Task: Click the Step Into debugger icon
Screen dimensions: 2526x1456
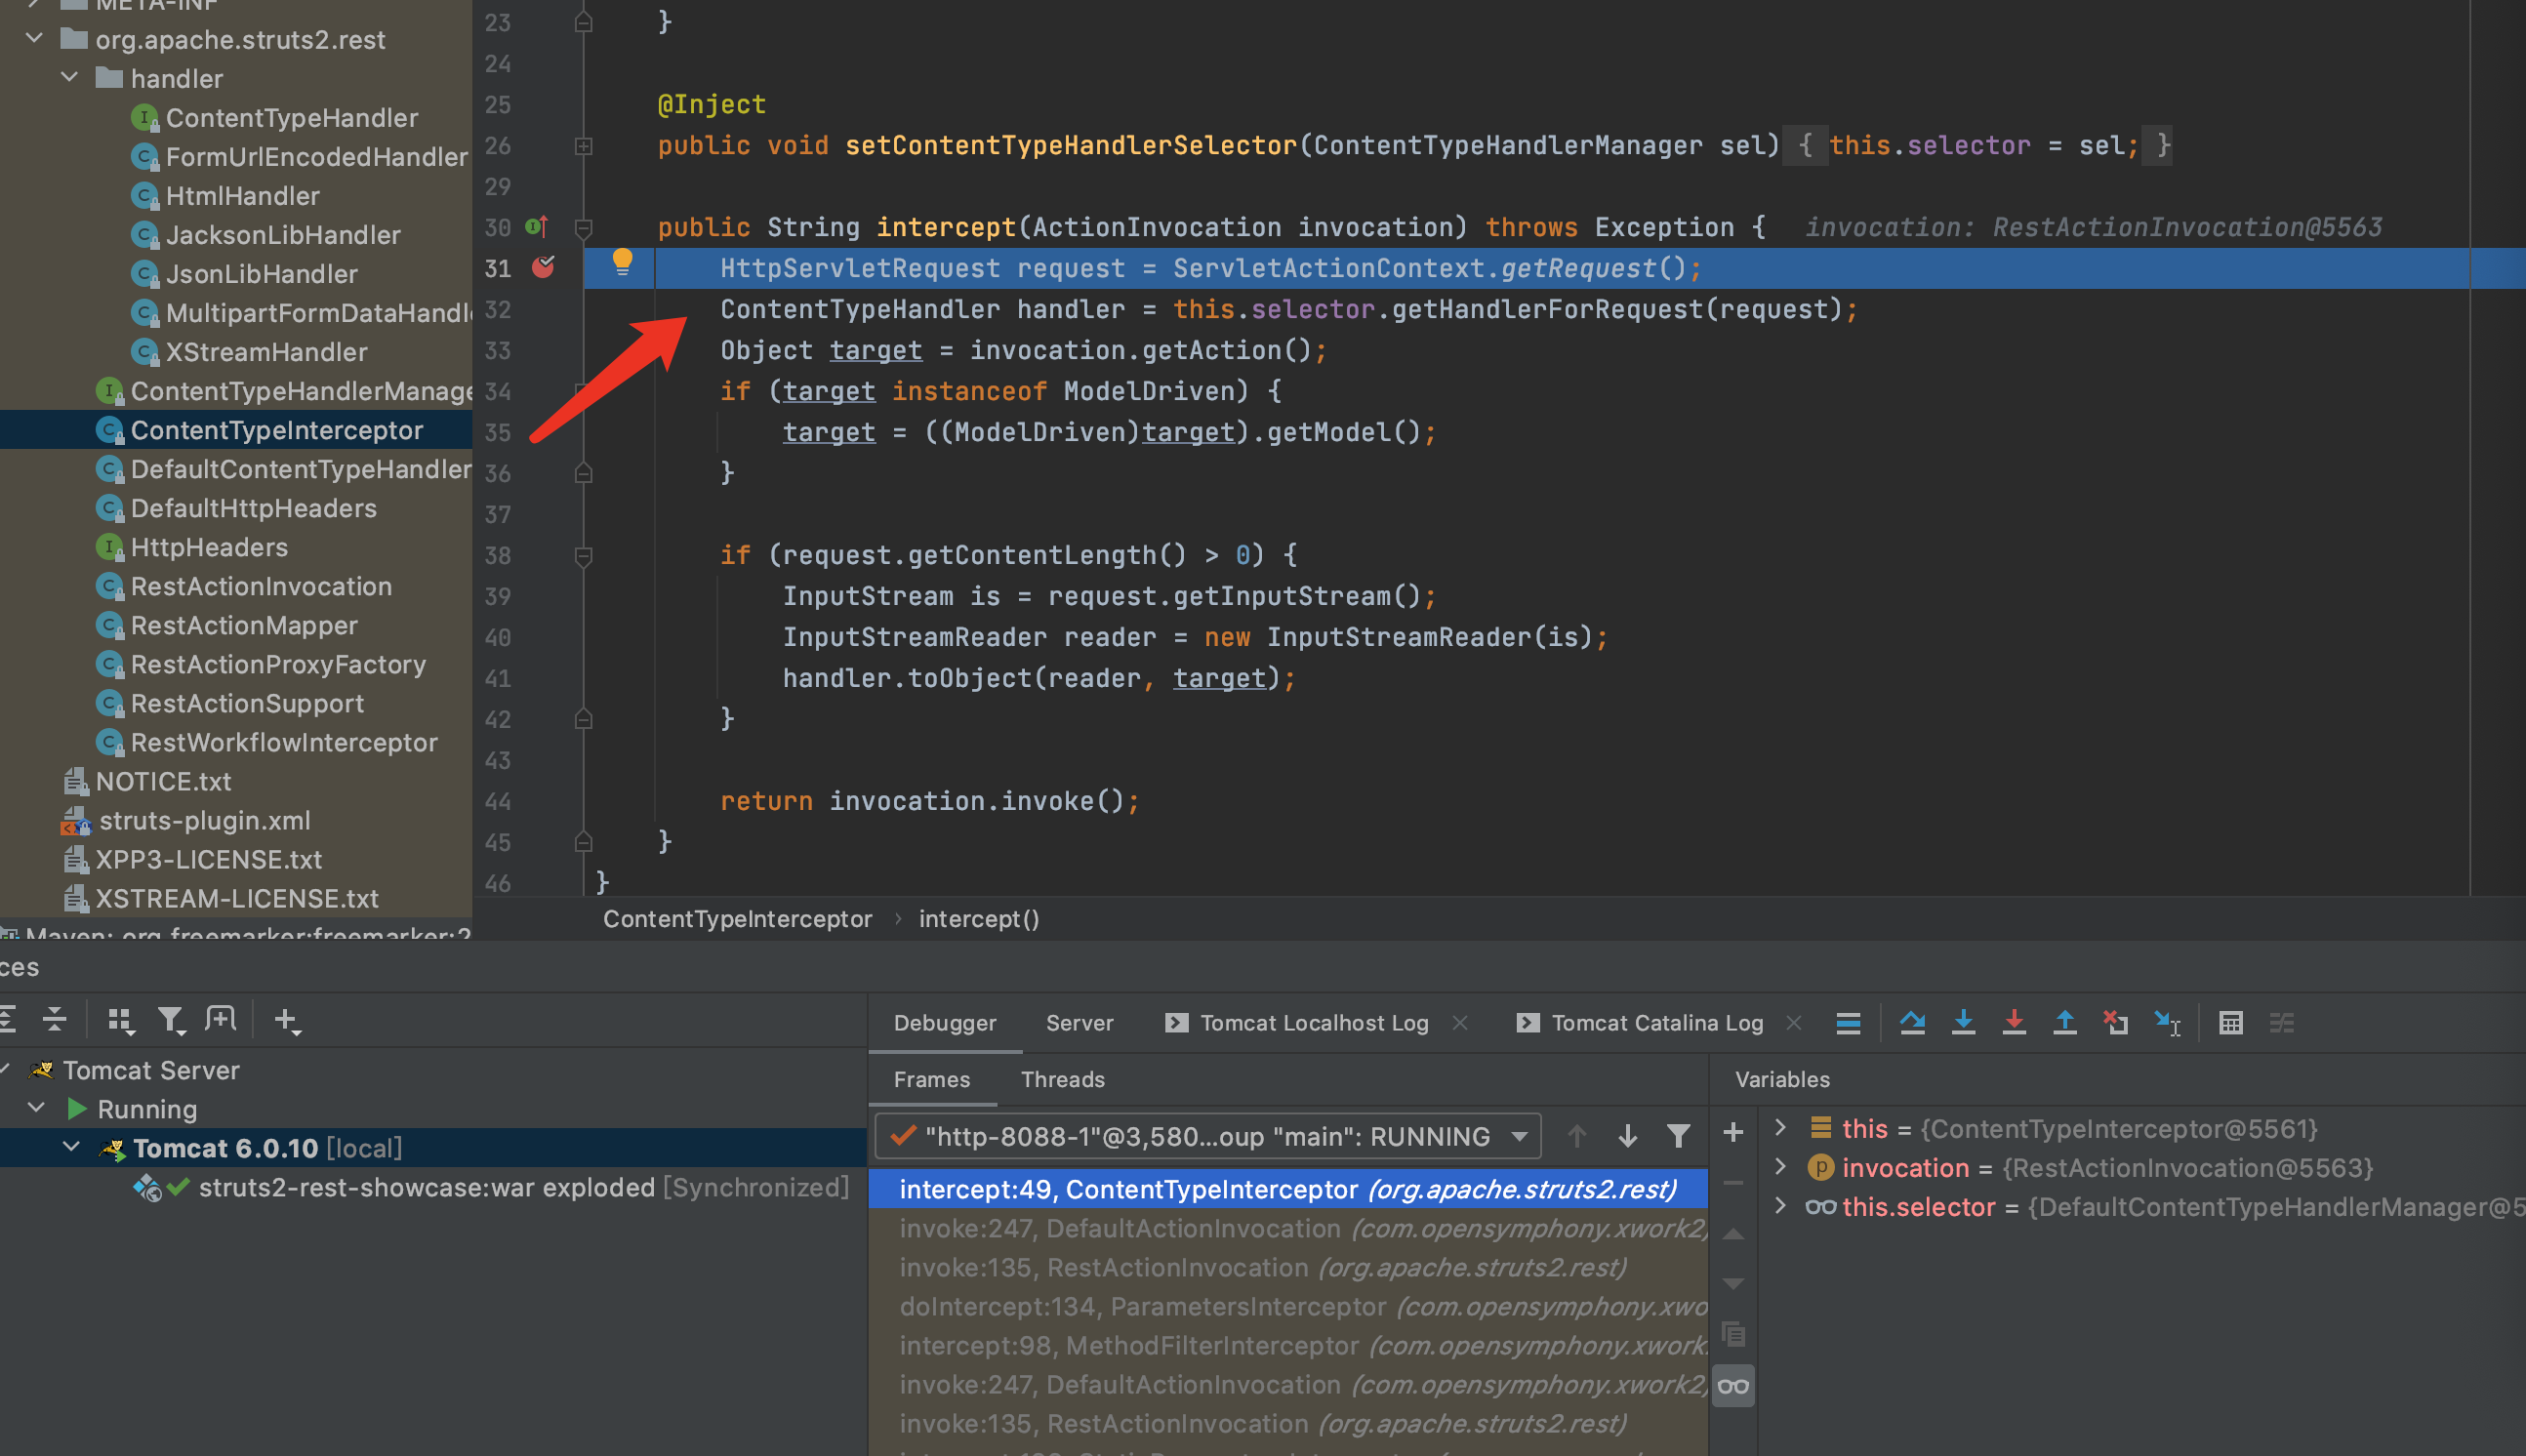Action: [1963, 1022]
